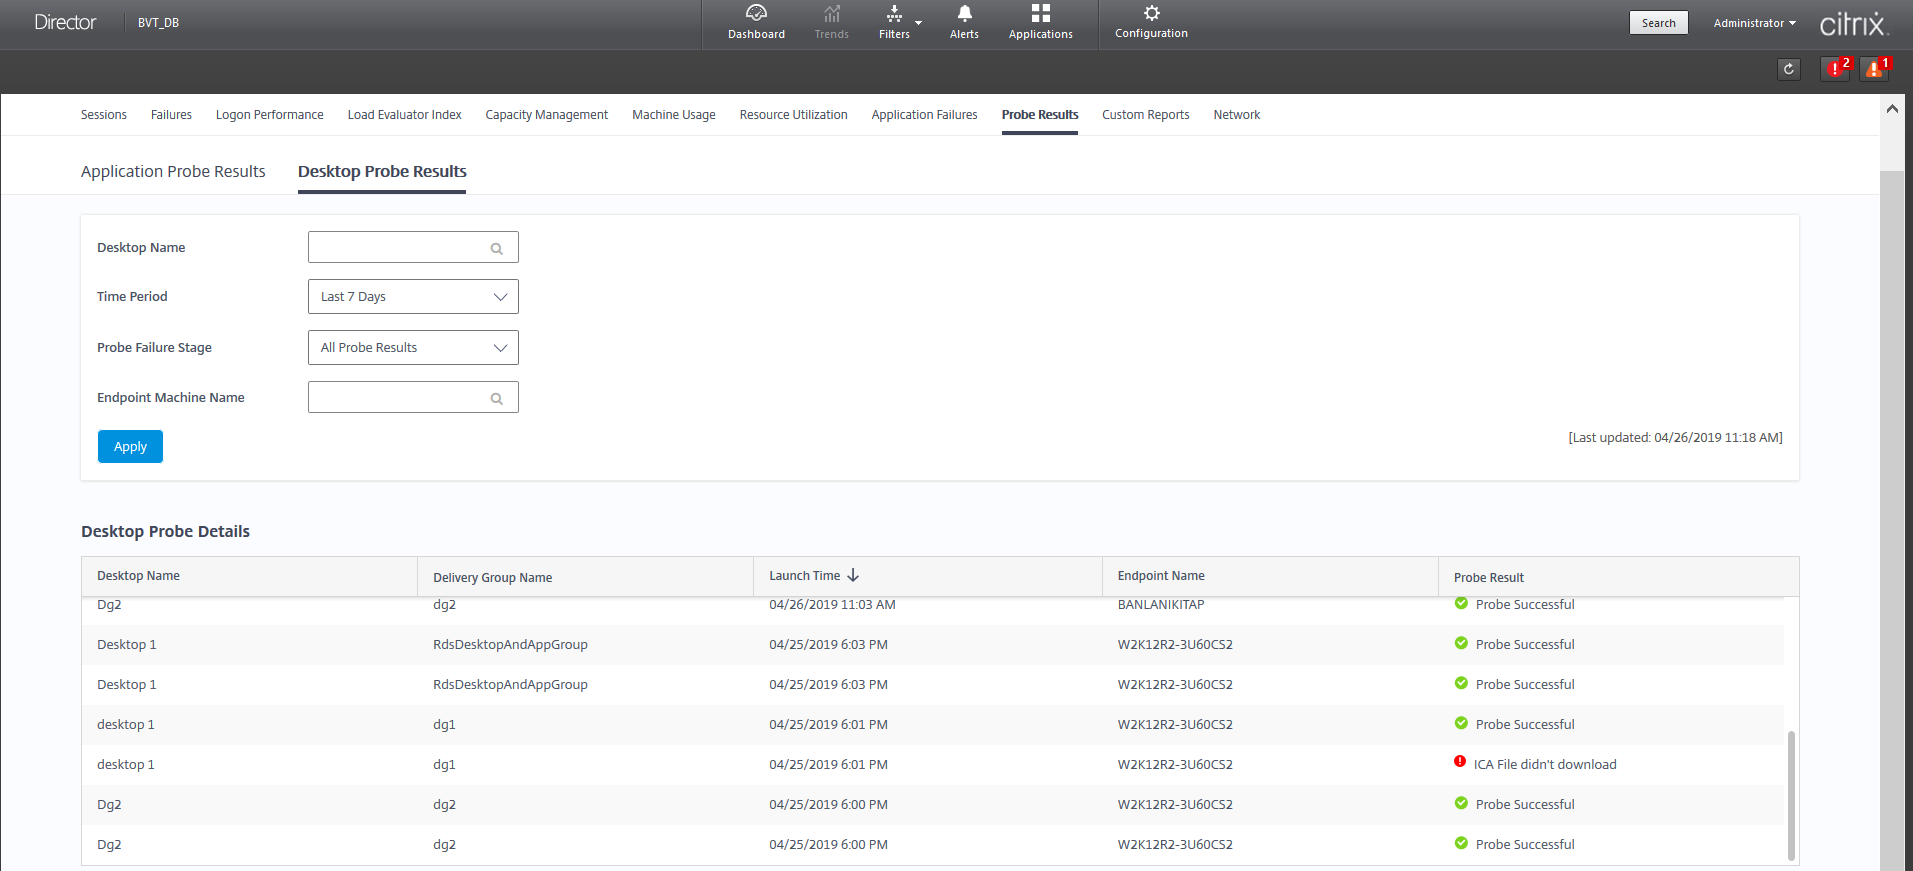The image size is (1913, 871).
Task: Switch to Application Probe Results tab
Action: (173, 172)
